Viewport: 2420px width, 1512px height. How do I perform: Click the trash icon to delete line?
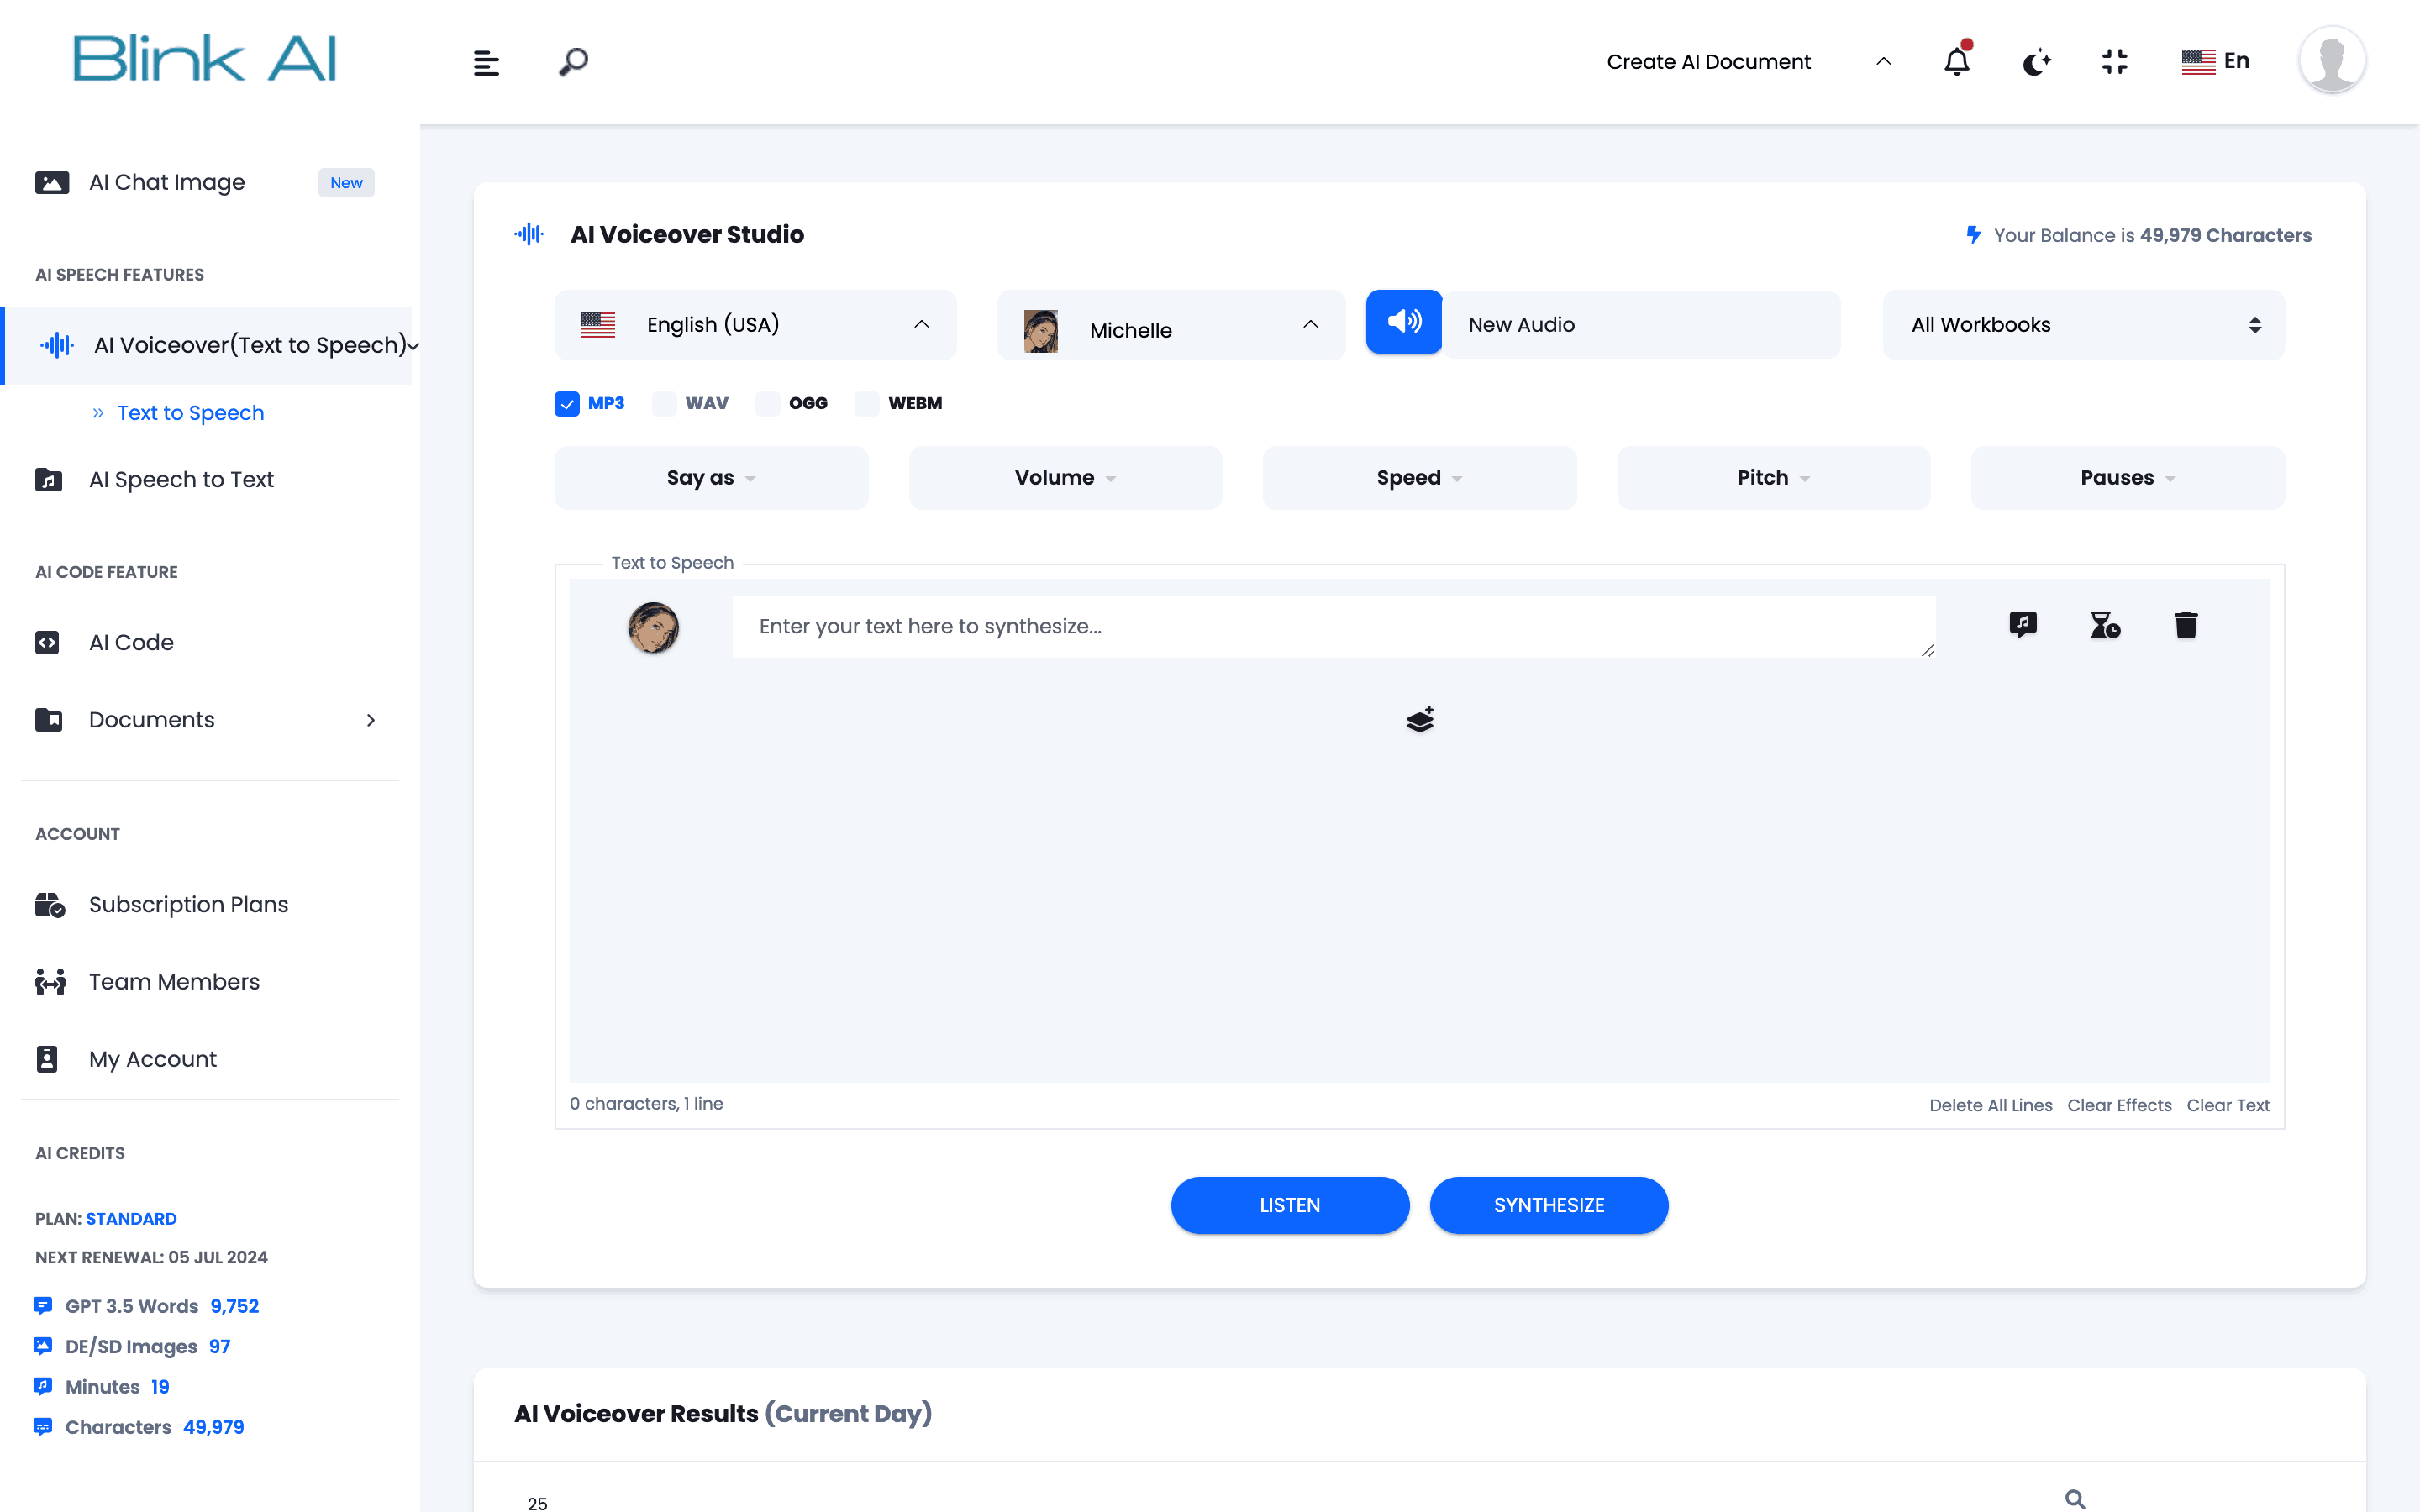click(2186, 625)
